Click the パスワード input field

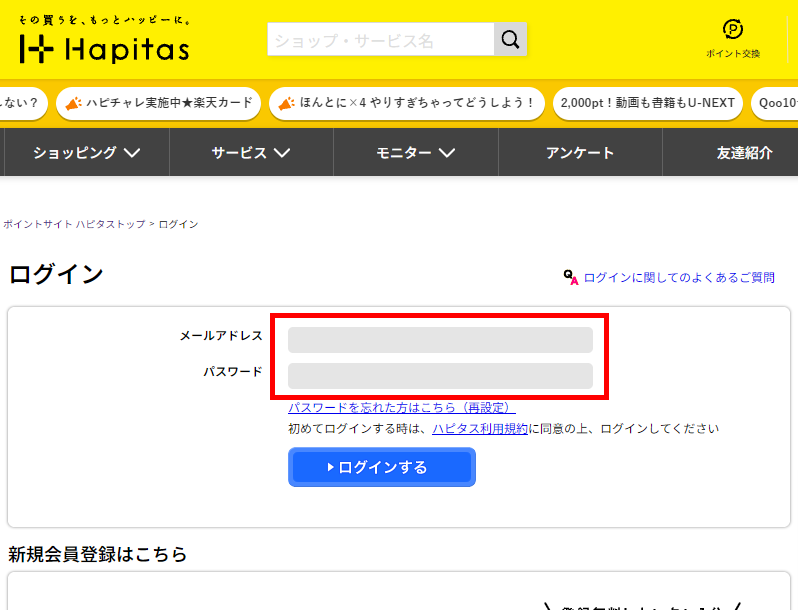[440, 376]
